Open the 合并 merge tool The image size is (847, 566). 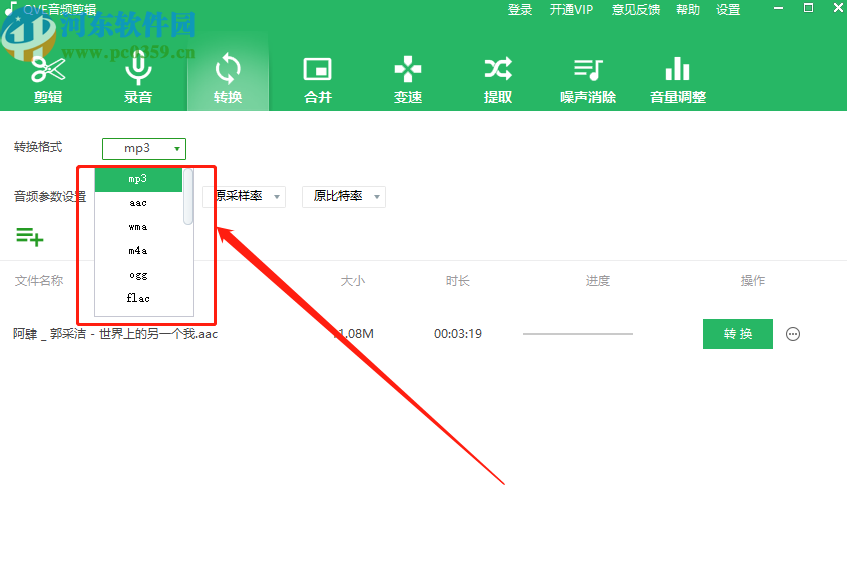coord(318,80)
